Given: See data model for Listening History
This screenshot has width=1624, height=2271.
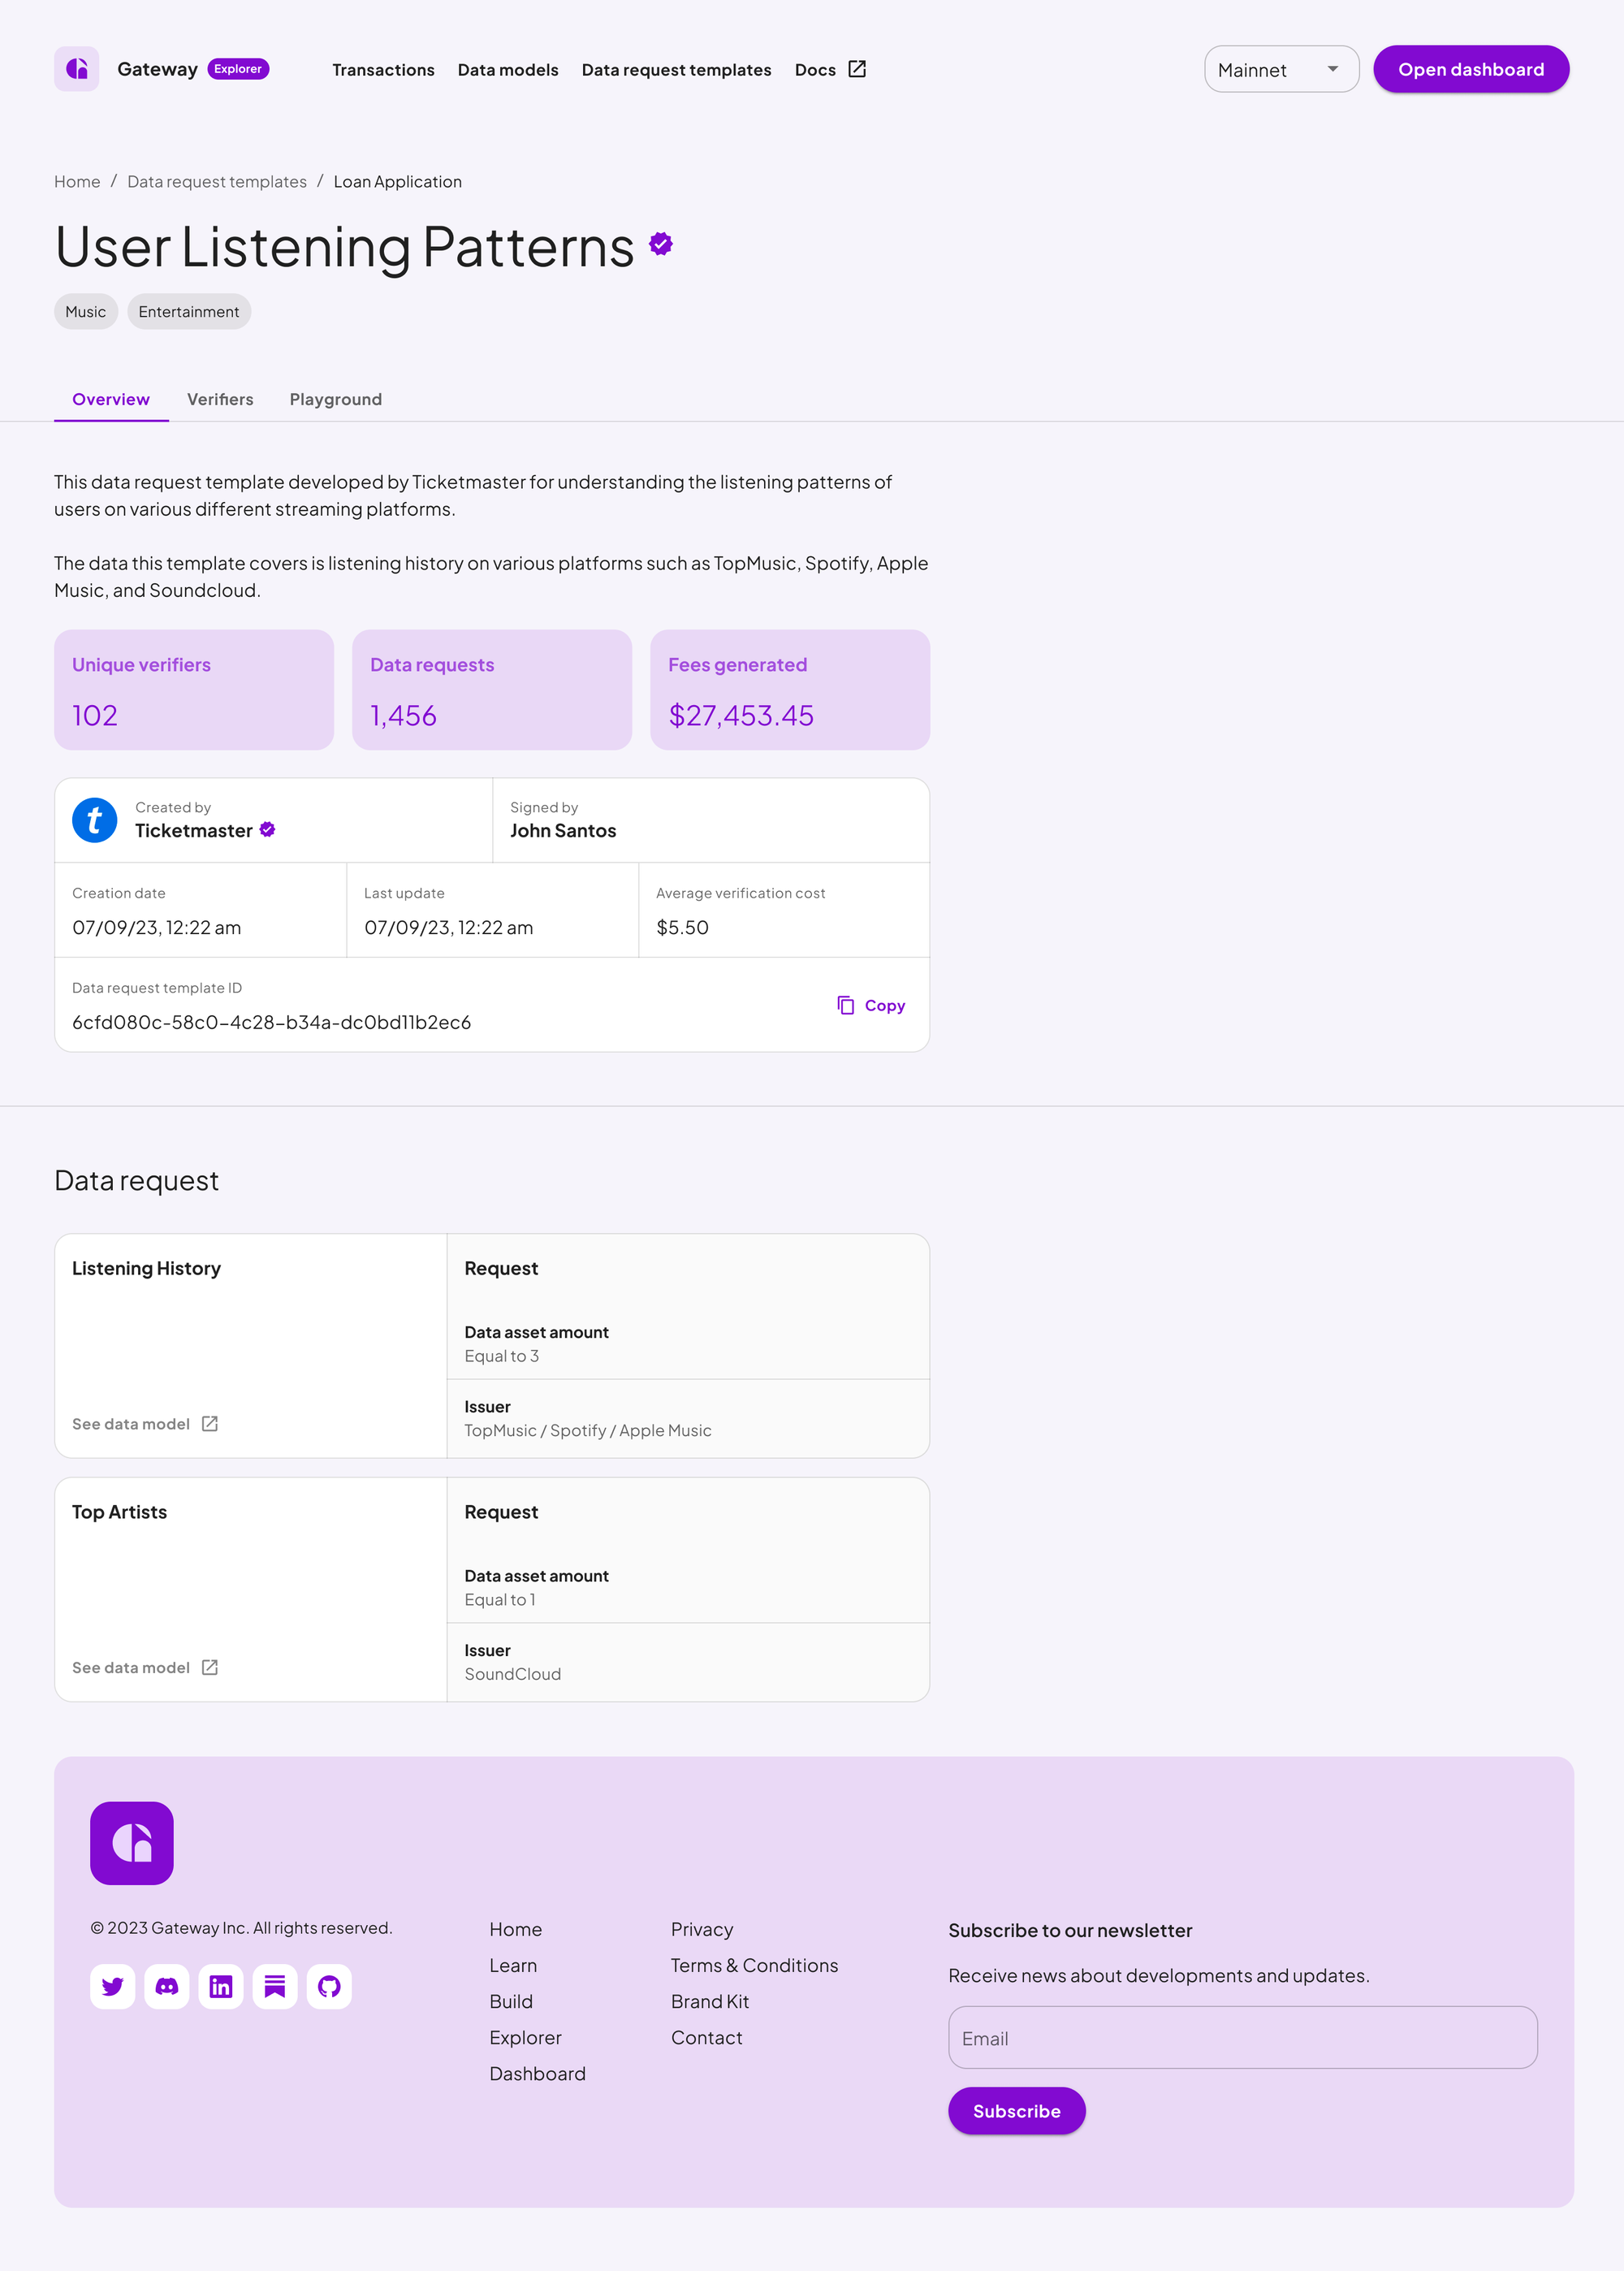Looking at the screenshot, I should click(x=145, y=1424).
